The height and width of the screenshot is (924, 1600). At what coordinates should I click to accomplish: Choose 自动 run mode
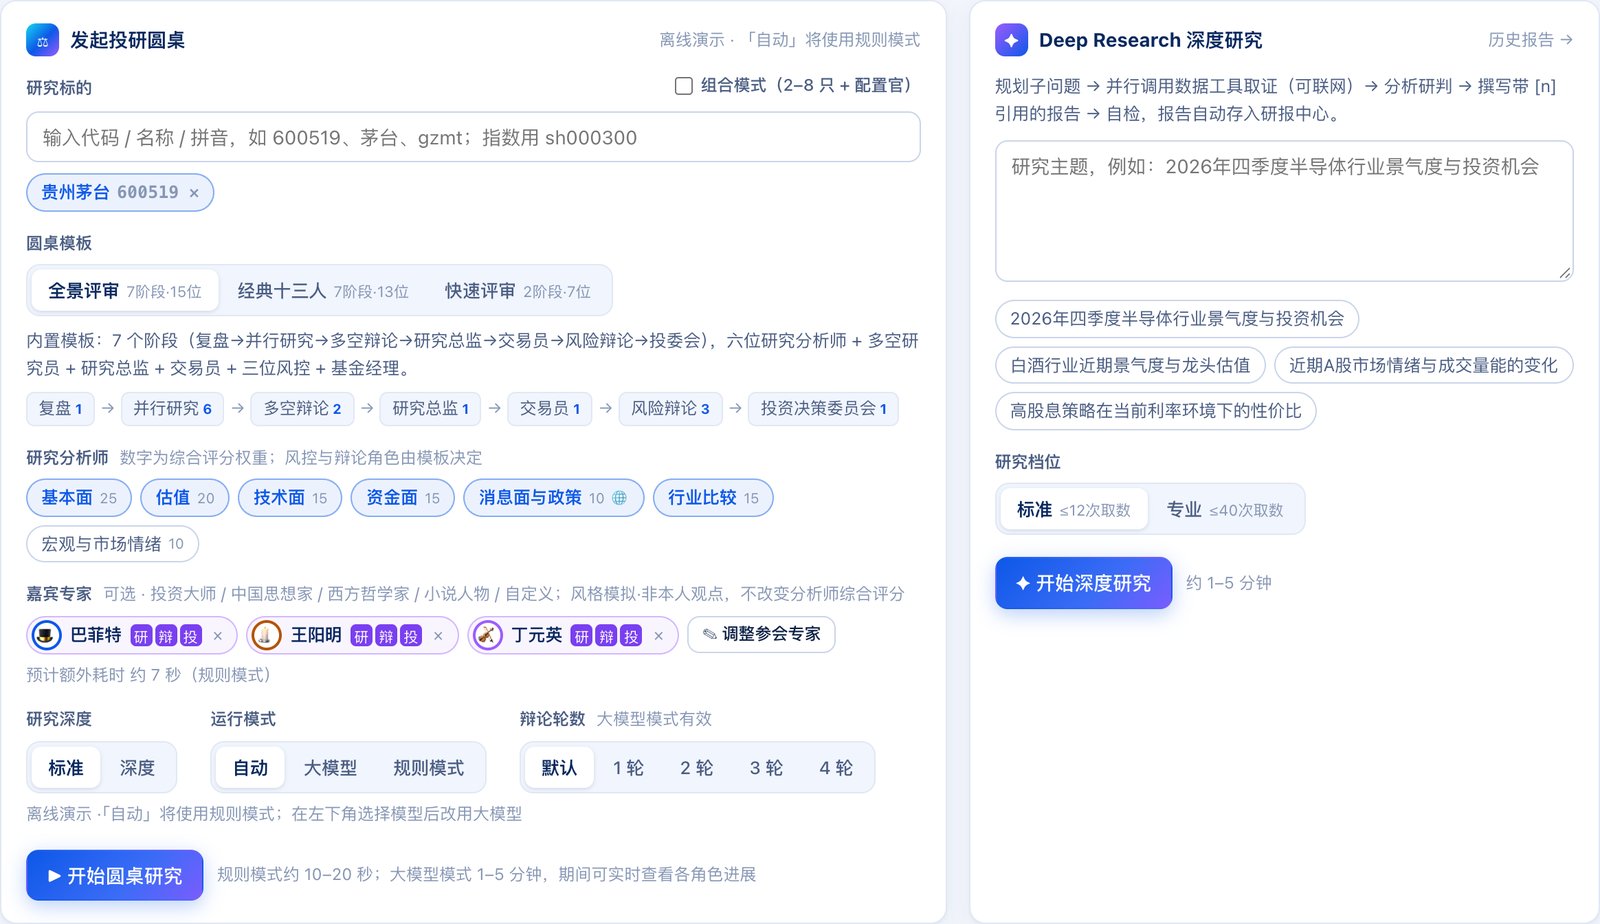click(x=250, y=768)
